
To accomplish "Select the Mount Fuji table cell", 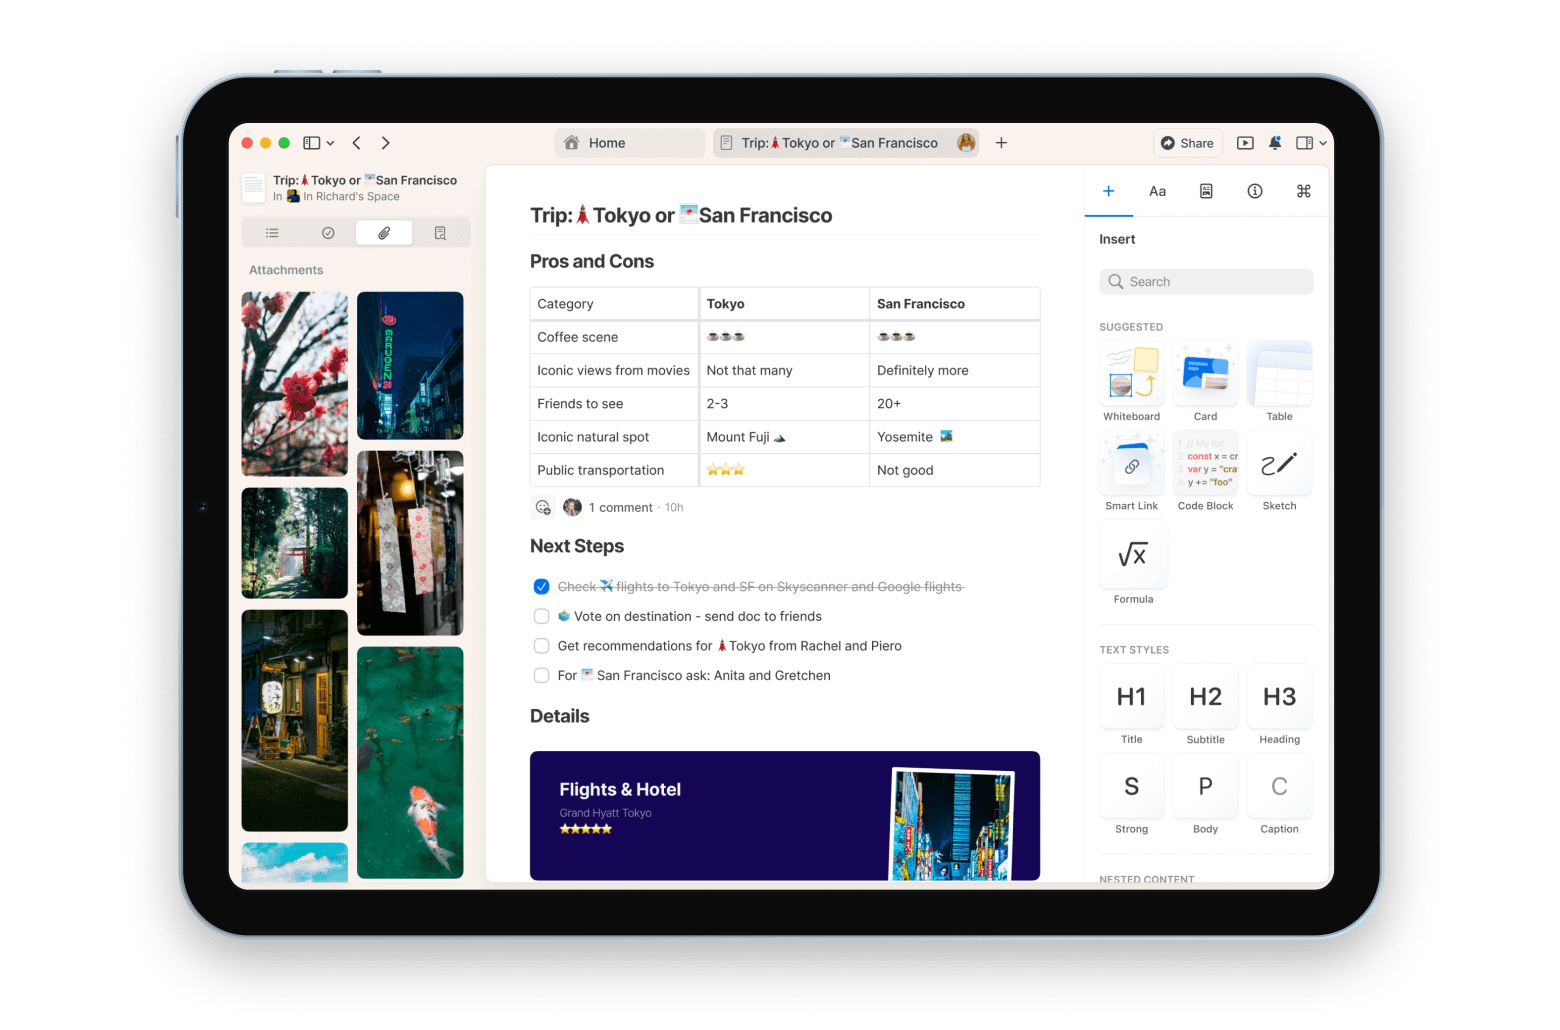I will 784,437.
